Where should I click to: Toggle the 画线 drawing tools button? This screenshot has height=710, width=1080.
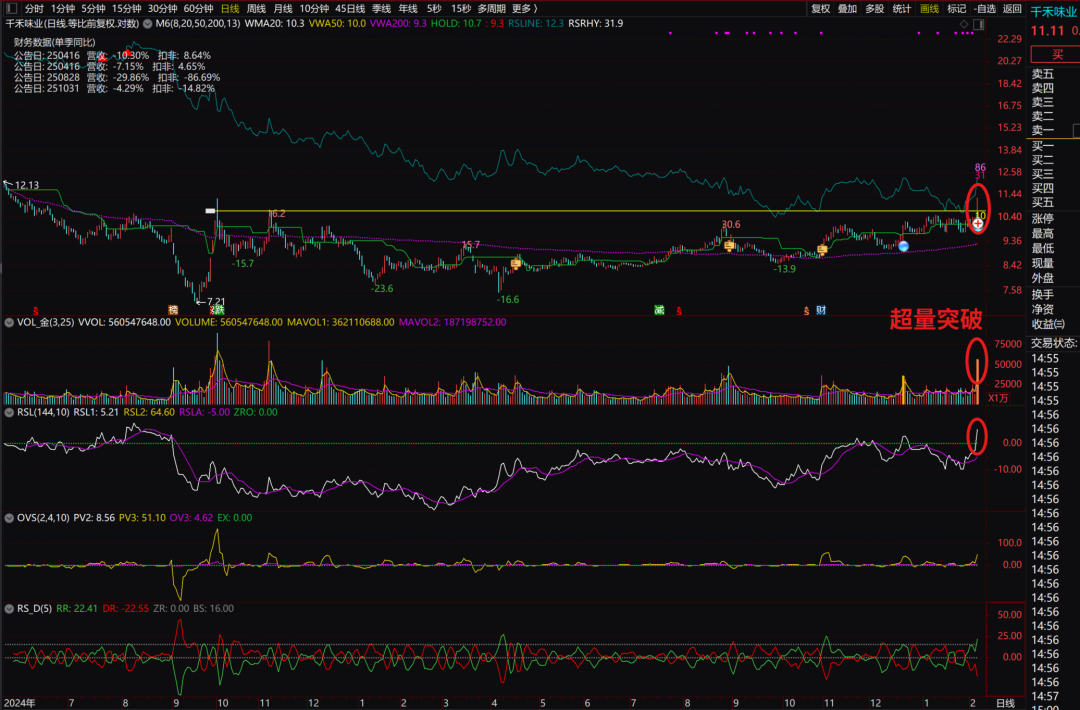click(929, 8)
